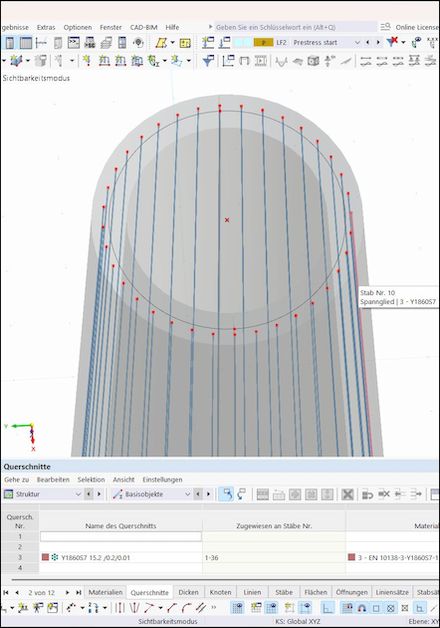Screen dimensions: 440x628
Task: Select row header number 2
Action: (x=20, y=547)
